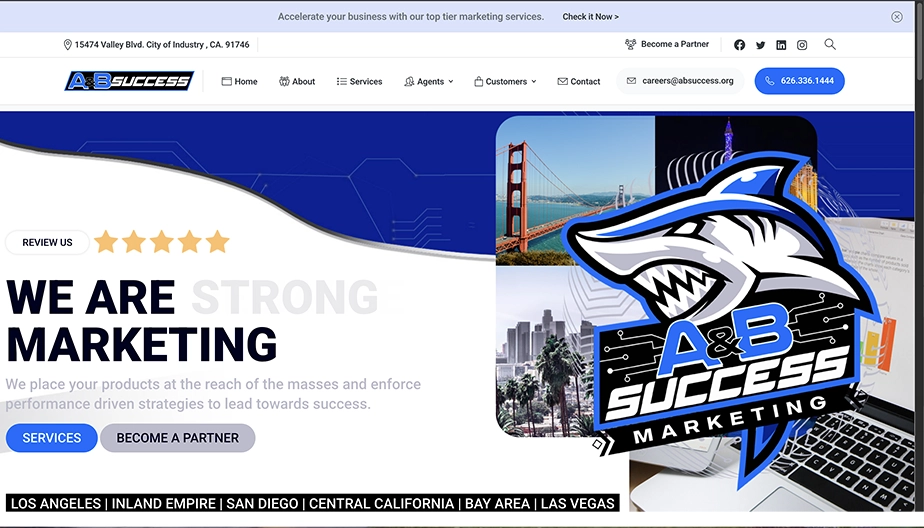Image resolution: width=924 pixels, height=528 pixels.
Task: Call the 626.336.1444 phone button
Action: tap(799, 81)
